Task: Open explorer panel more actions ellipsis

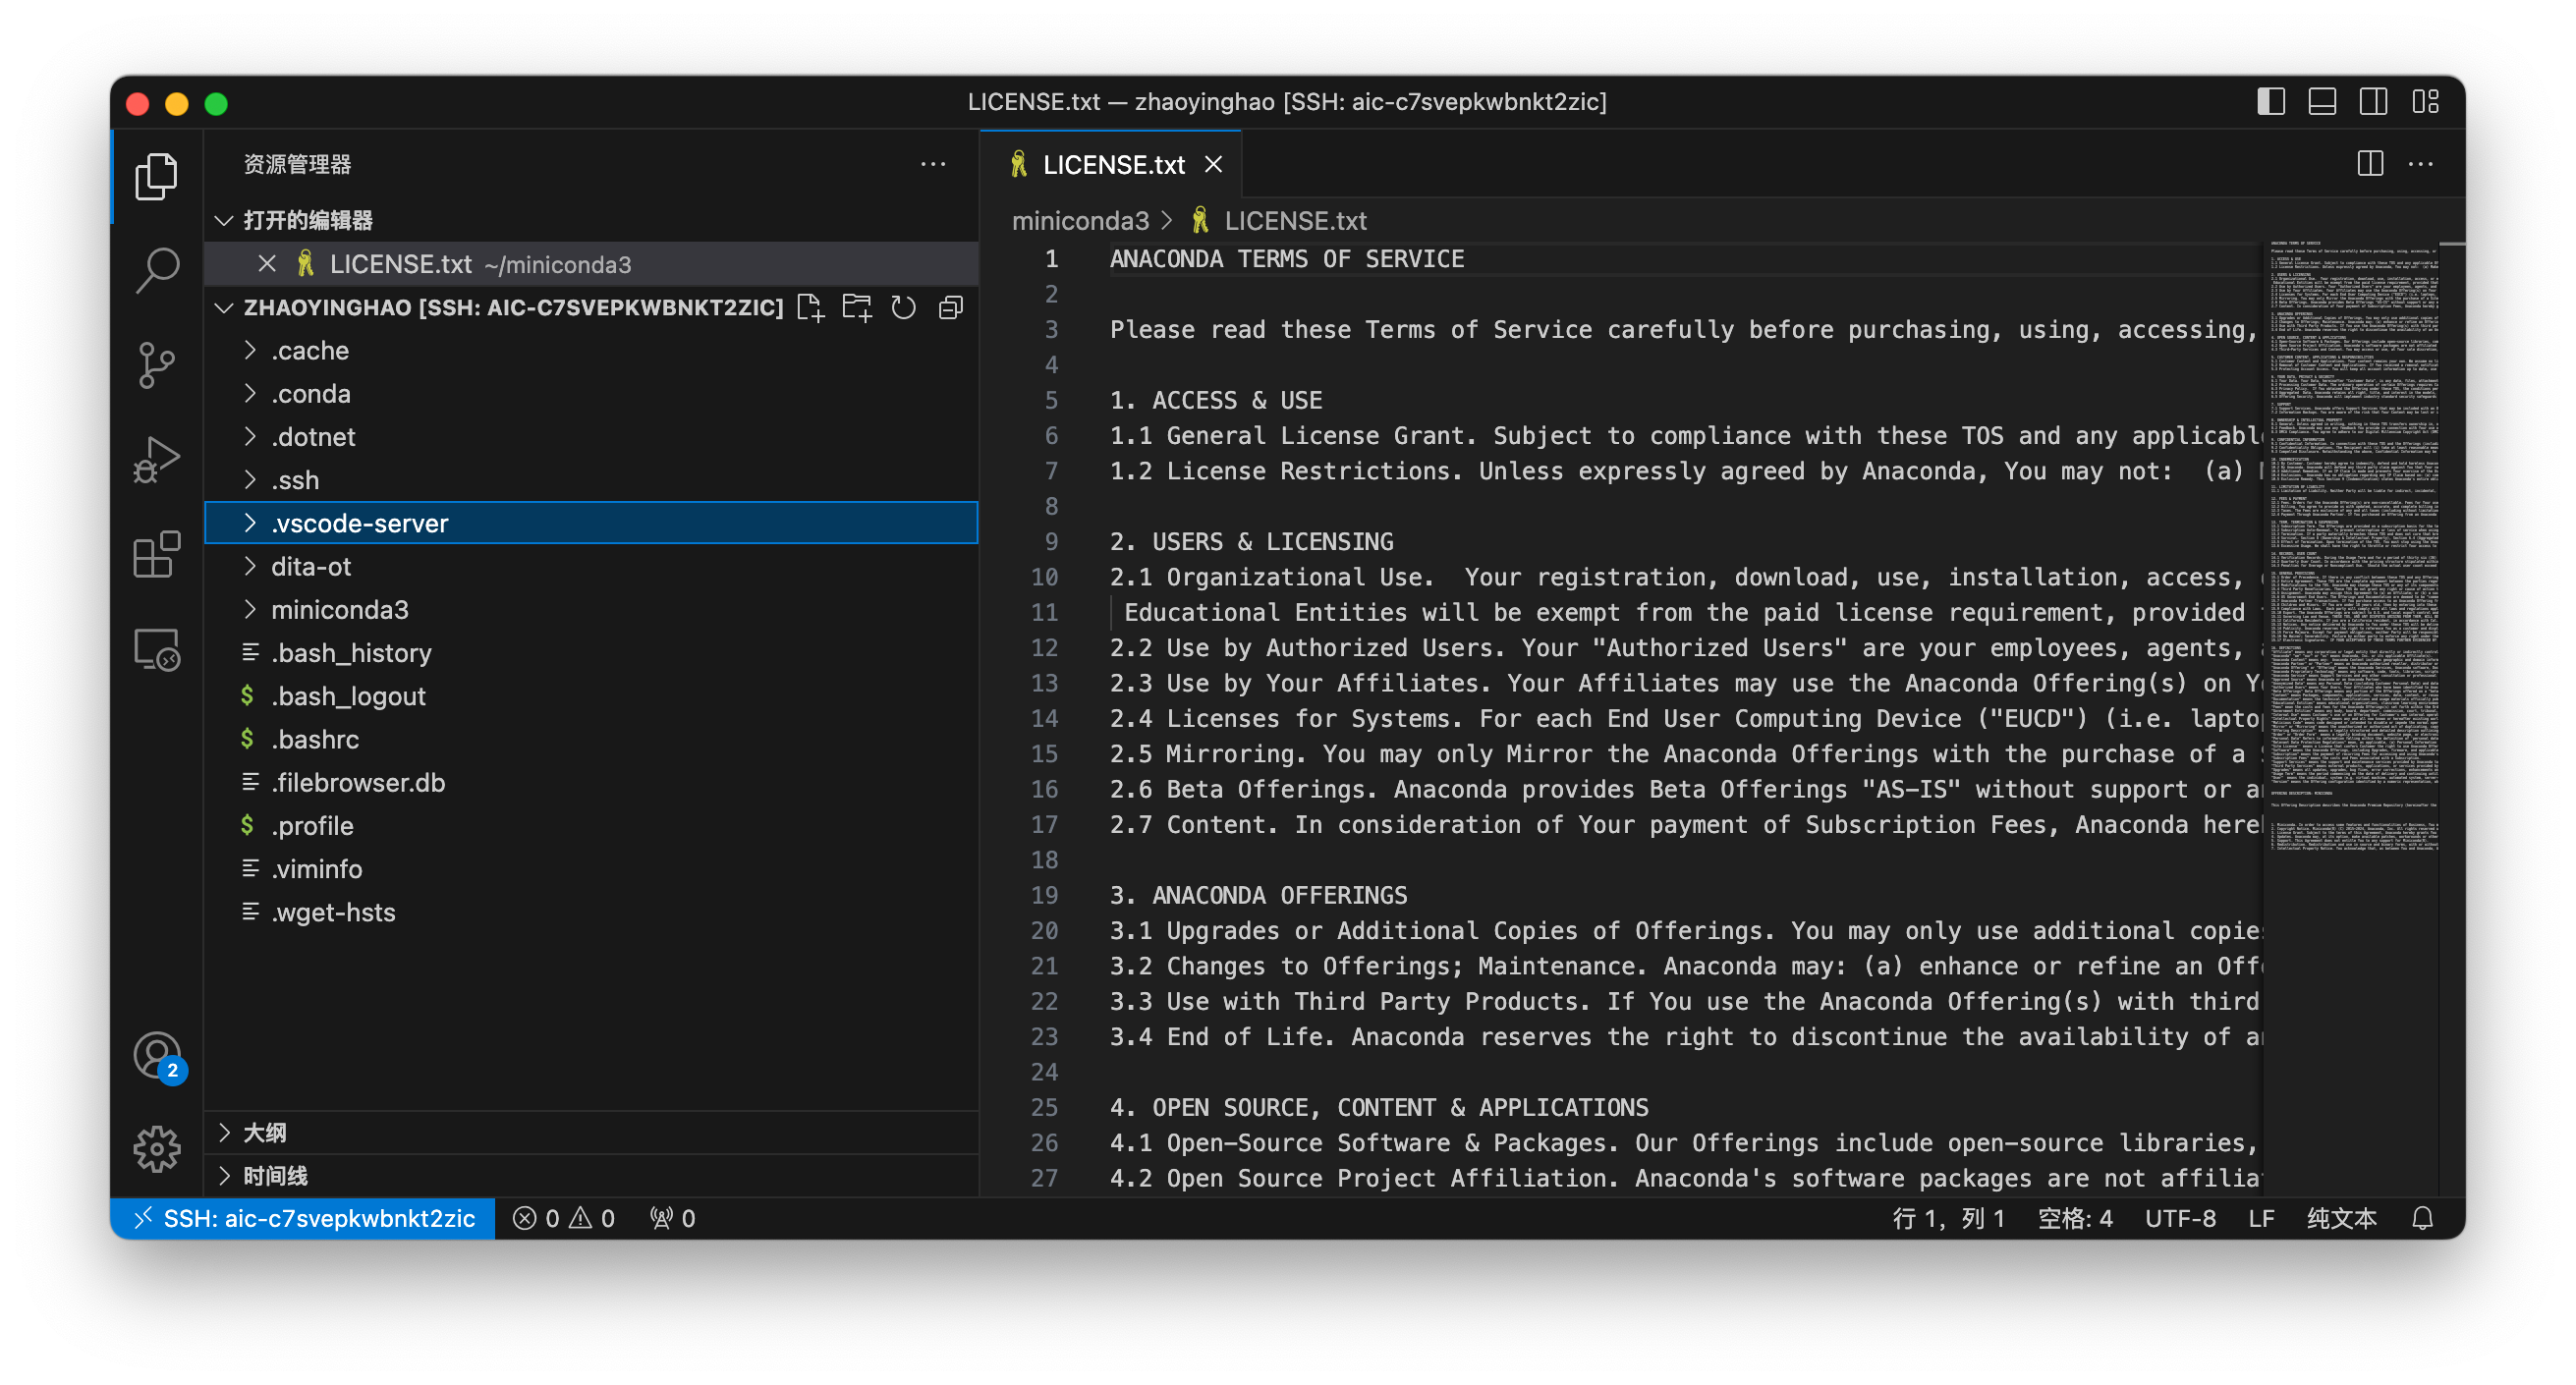Action: point(933,164)
